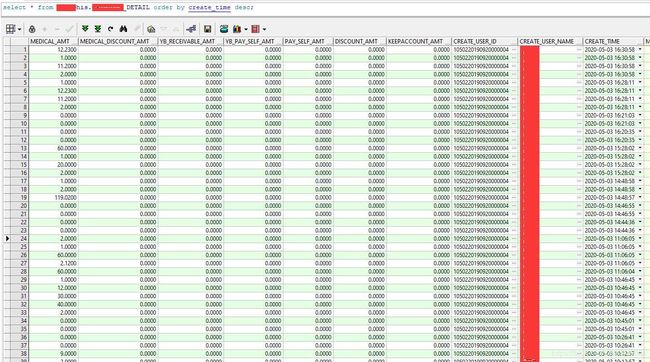Click CREATE_USER_ID value in row 7

(x=481, y=99)
